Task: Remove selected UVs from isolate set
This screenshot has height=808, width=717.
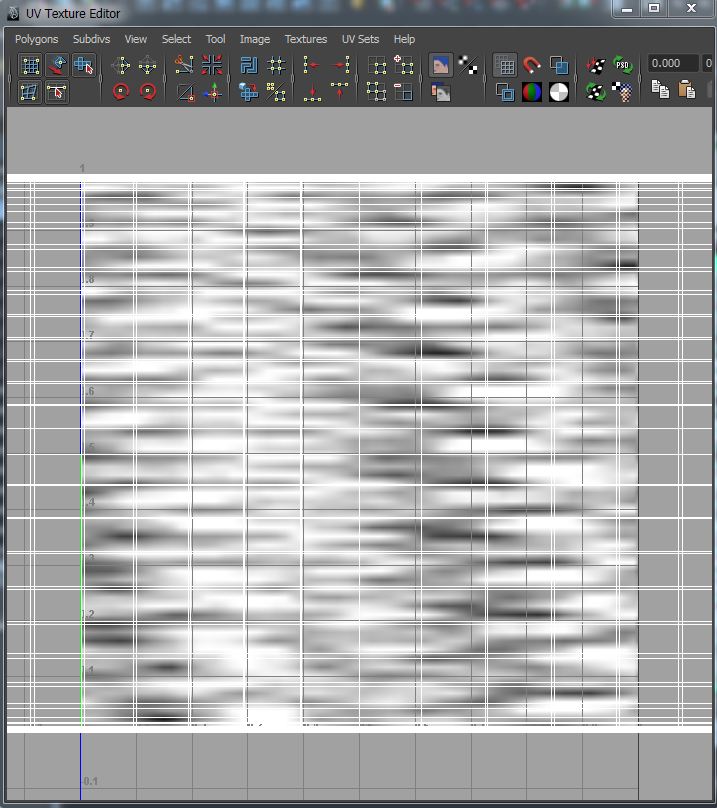Action: [404, 92]
